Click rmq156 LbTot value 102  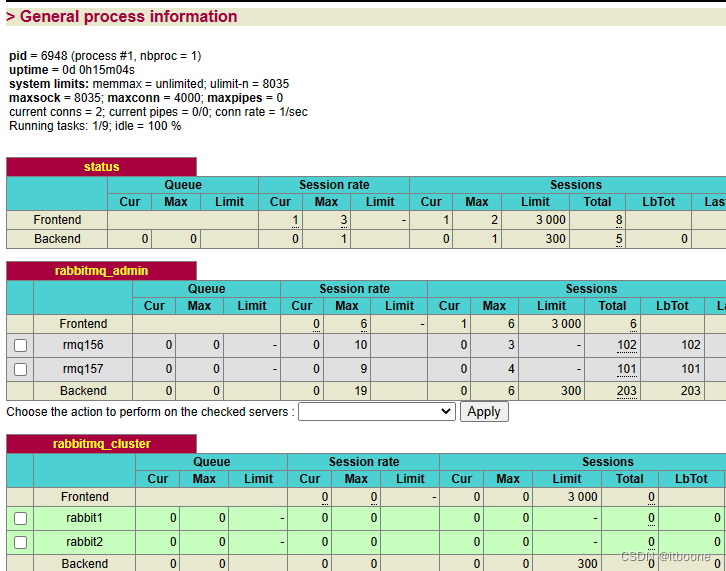(x=690, y=345)
